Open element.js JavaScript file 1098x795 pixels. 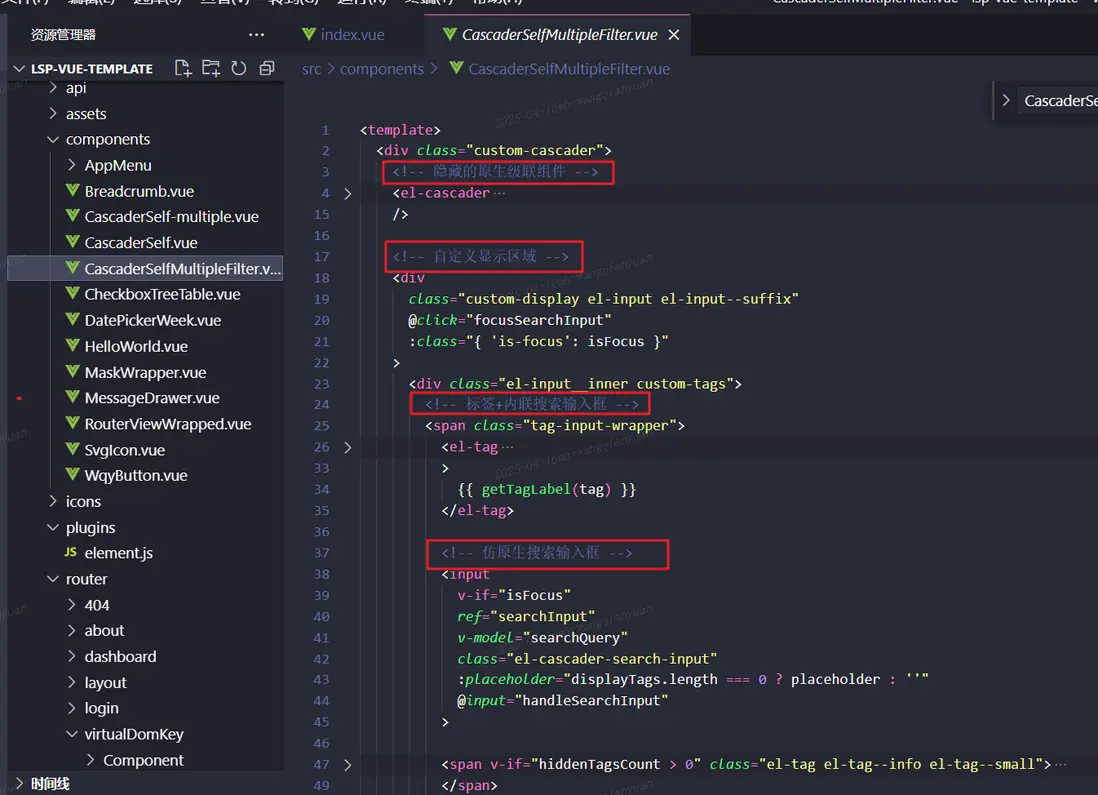[x=118, y=553]
